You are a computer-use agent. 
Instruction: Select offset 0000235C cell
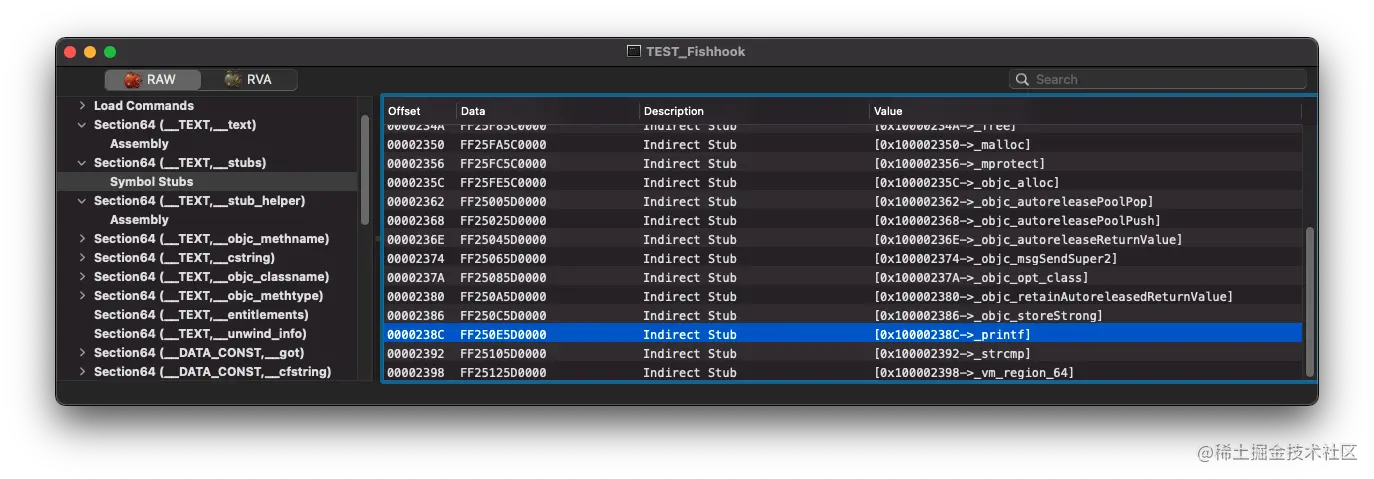point(416,183)
